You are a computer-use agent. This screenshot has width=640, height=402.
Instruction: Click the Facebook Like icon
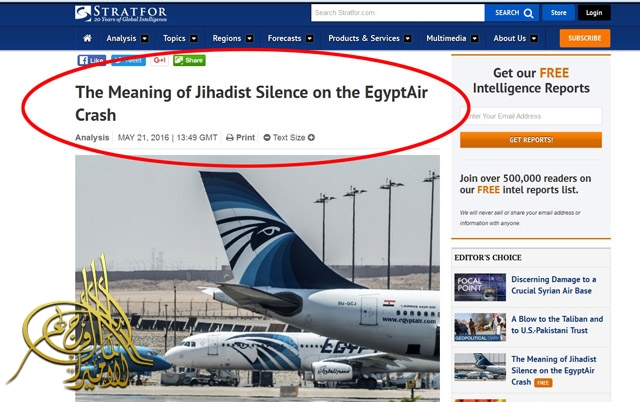coord(92,60)
